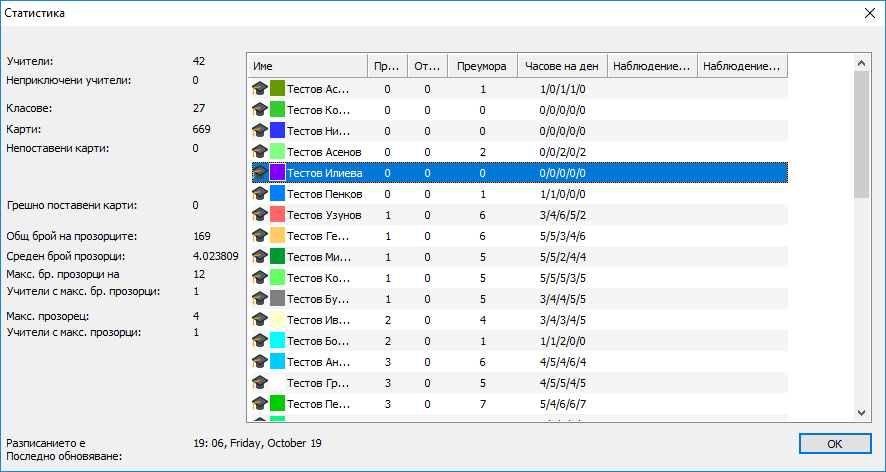Click the cap icon for Тестов Бу... row
Image resolution: width=886 pixels, height=472 pixels.
(260, 299)
